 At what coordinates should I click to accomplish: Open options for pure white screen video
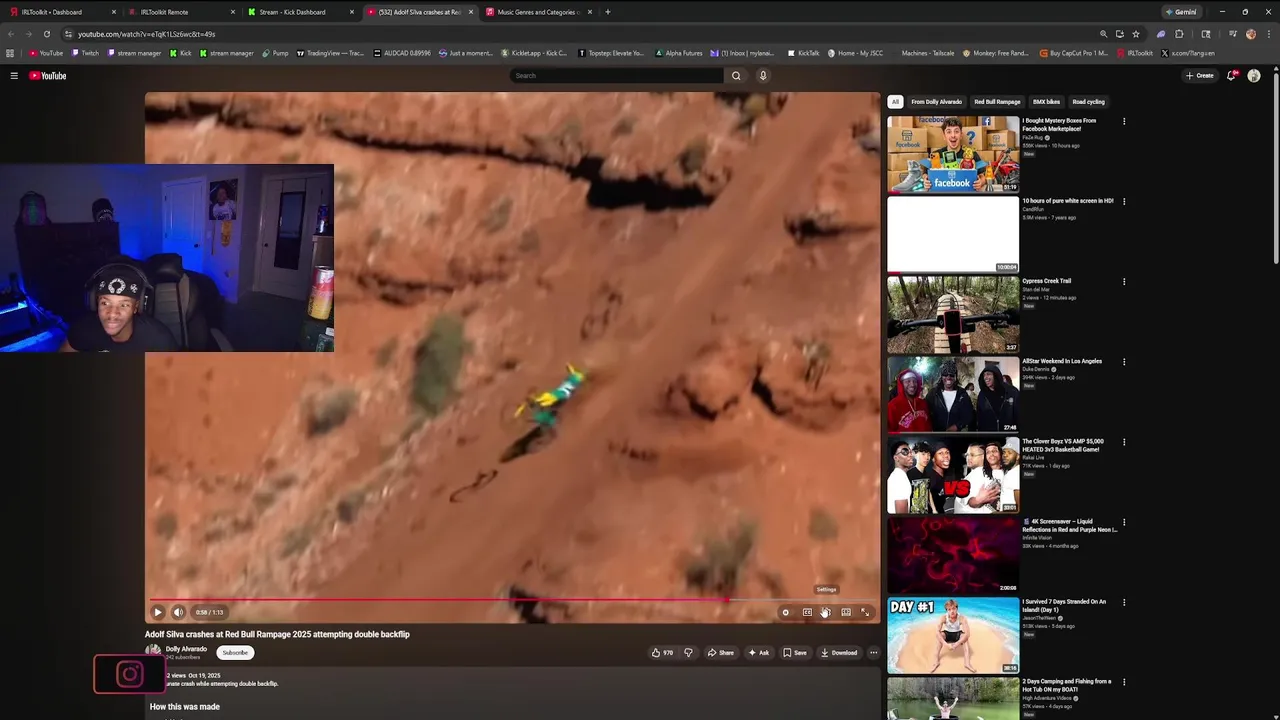(x=1124, y=202)
